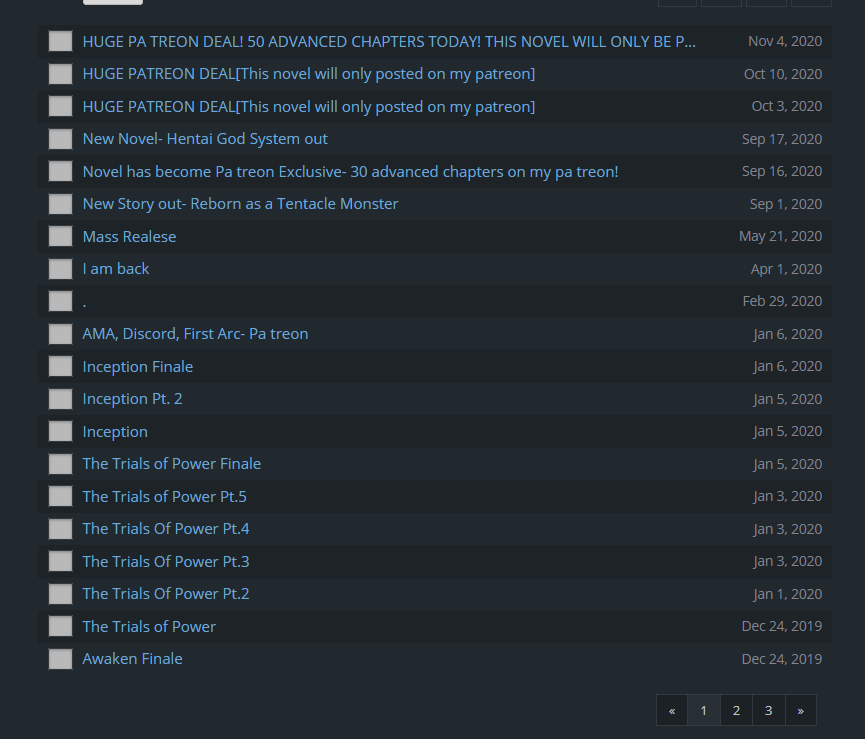Select the icon beside AMA, Discord, First Arc post
Image resolution: width=865 pixels, height=739 pixels.
60,334
